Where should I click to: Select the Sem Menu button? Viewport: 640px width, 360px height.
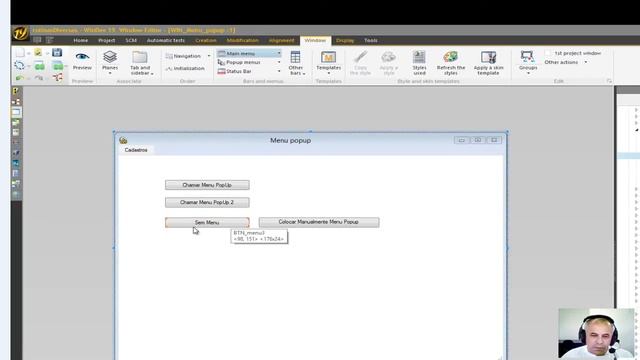tap(207, 222)
